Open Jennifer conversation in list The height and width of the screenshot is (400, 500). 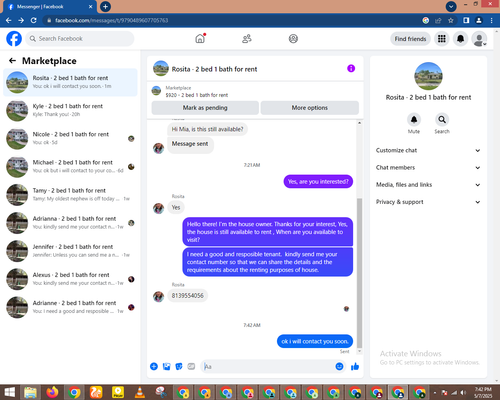click(70, 251)
